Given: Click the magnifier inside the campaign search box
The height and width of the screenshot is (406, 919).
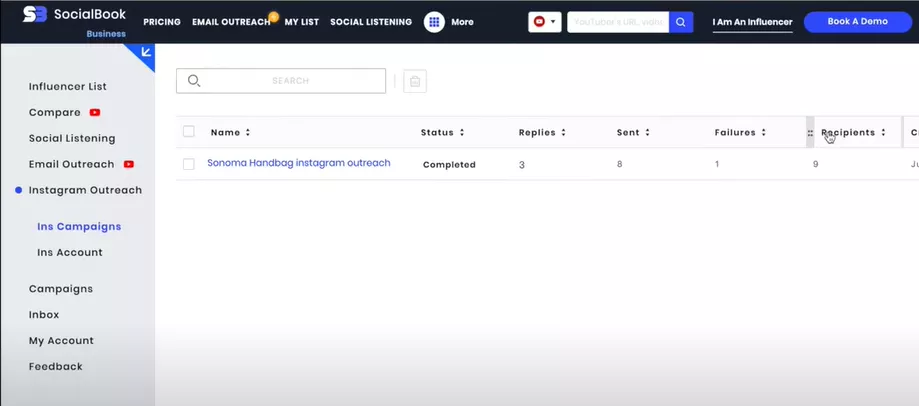Looking at the screenshot, I should coord(194,81).
